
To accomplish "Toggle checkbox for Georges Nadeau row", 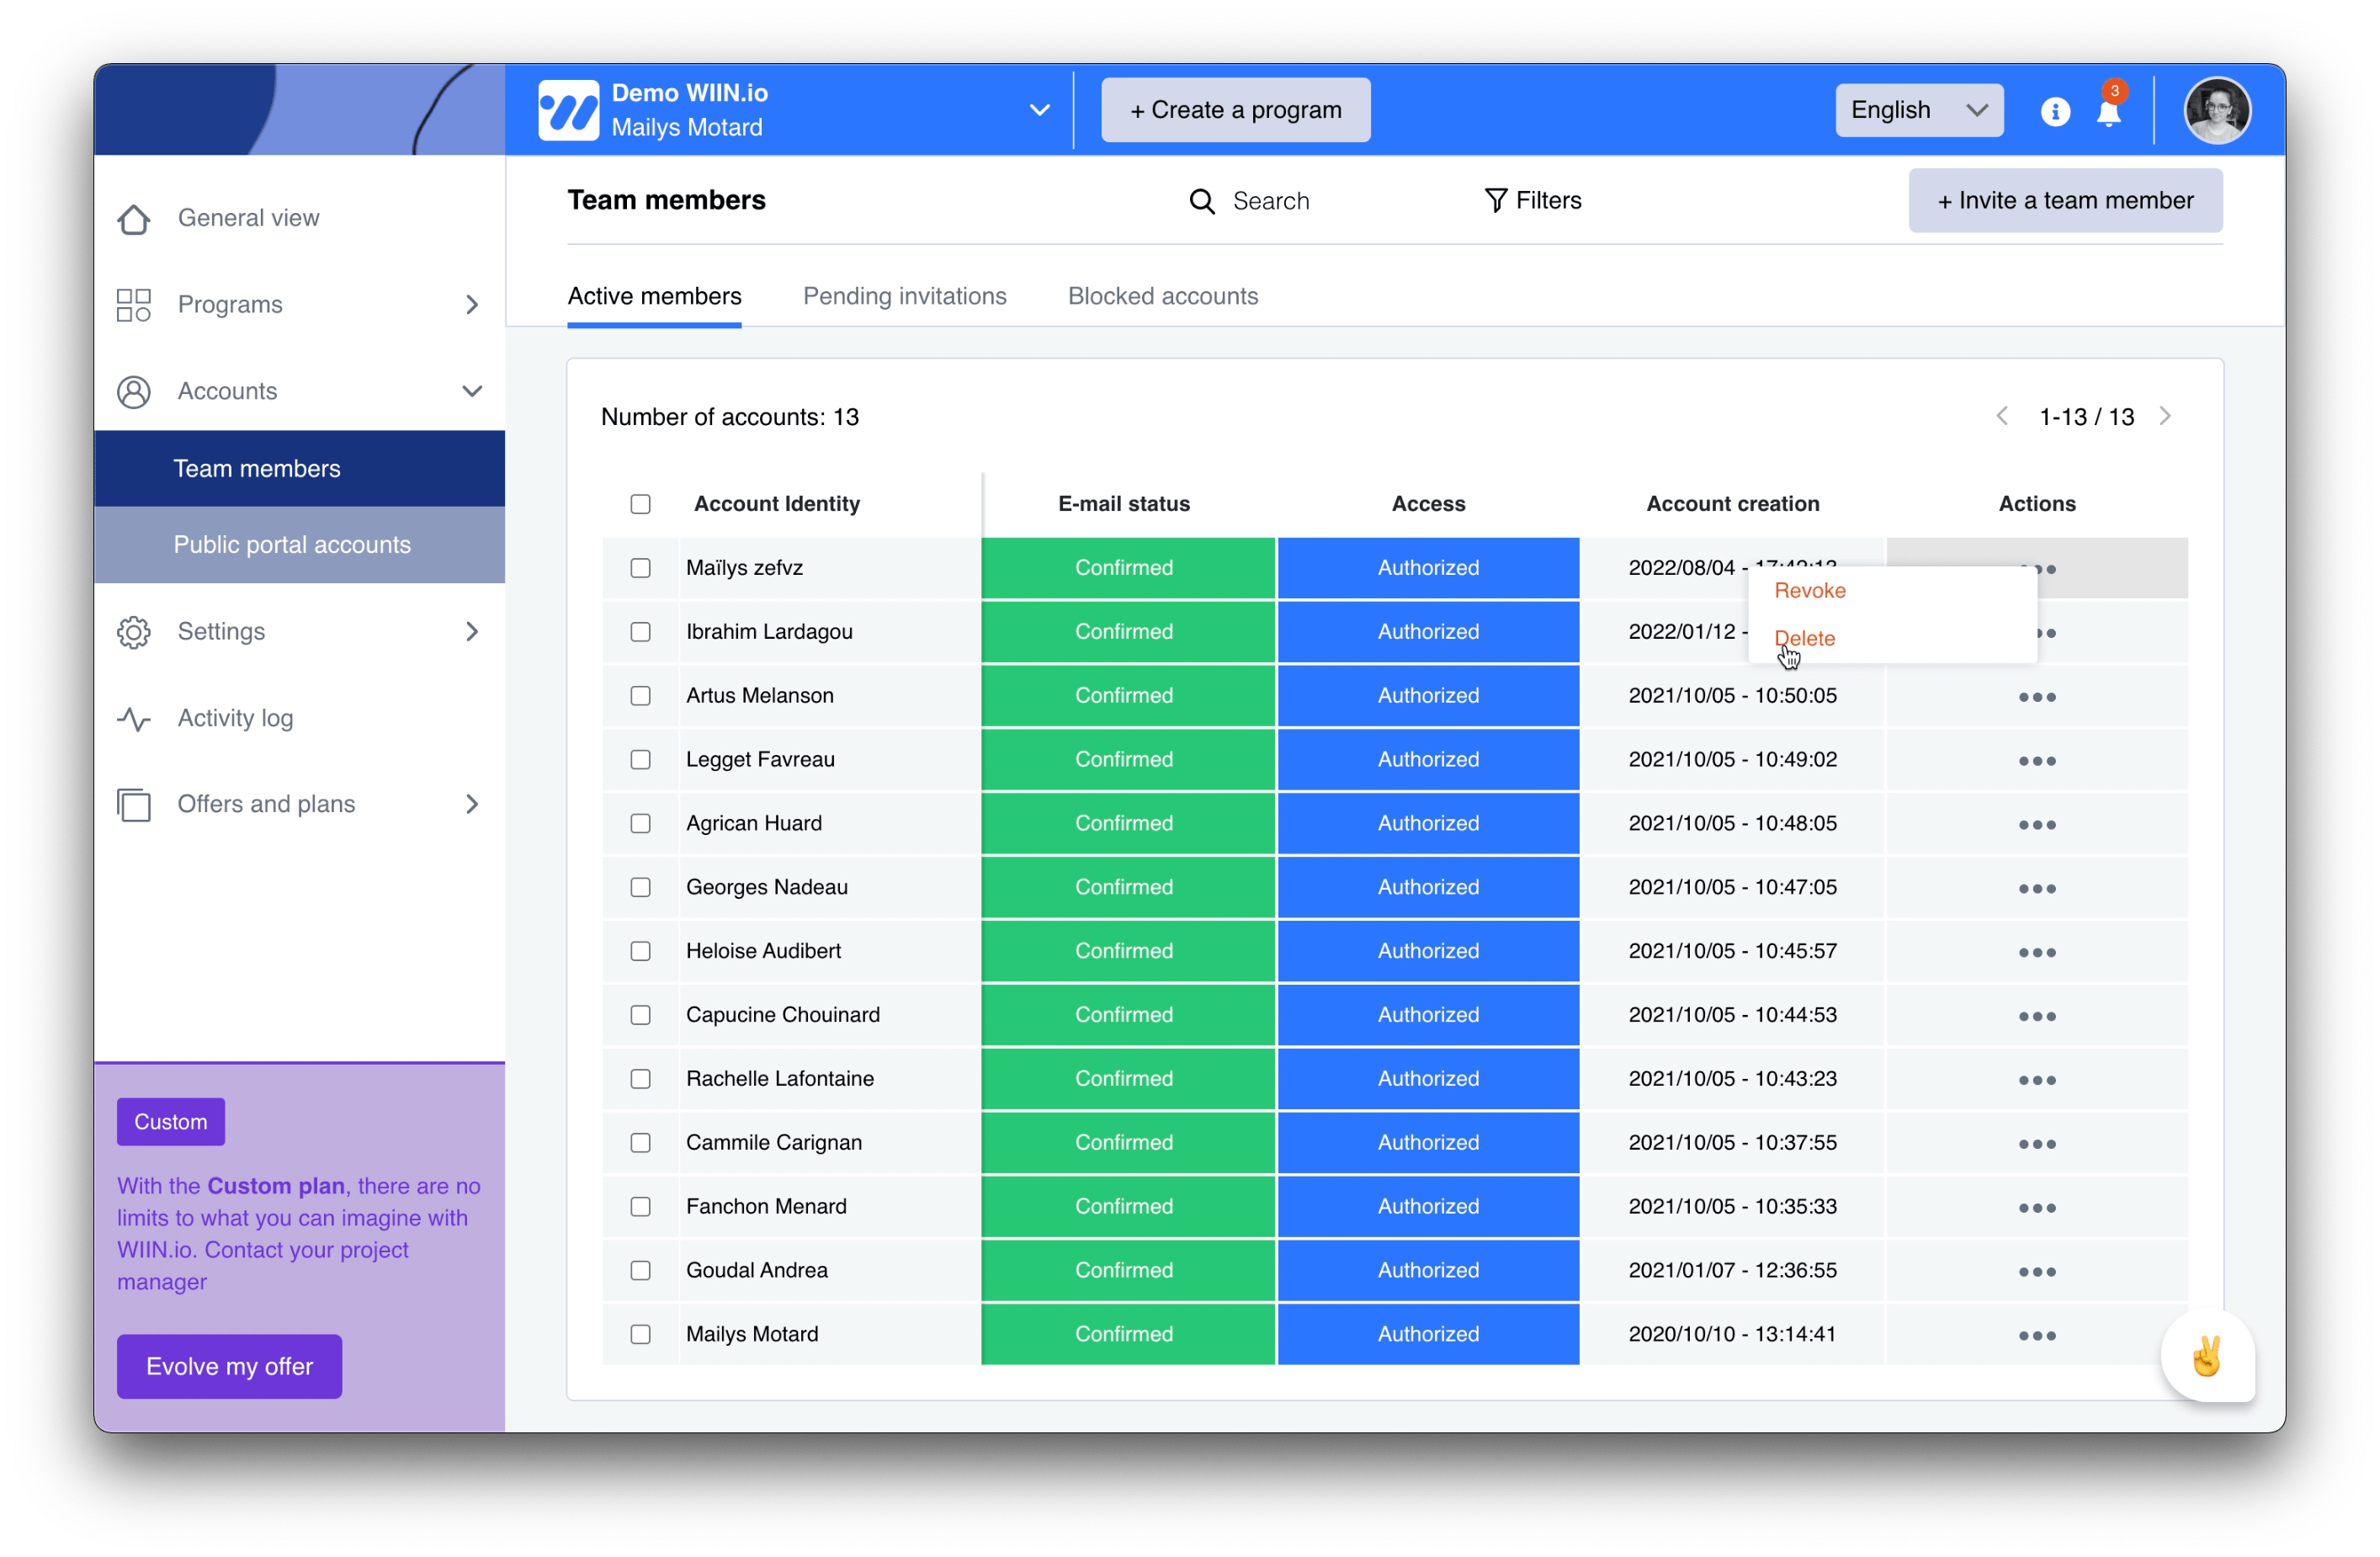I will 641,886.
